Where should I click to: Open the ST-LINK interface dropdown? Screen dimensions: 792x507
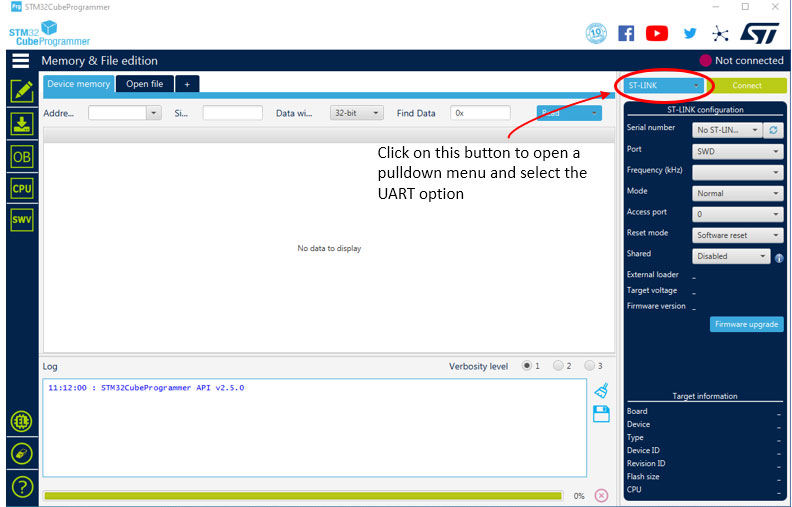coord(663,86)
